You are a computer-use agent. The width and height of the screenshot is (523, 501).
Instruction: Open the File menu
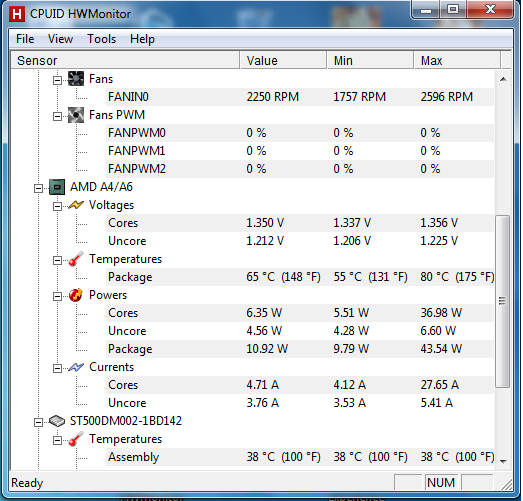click(x=25, y=39)
